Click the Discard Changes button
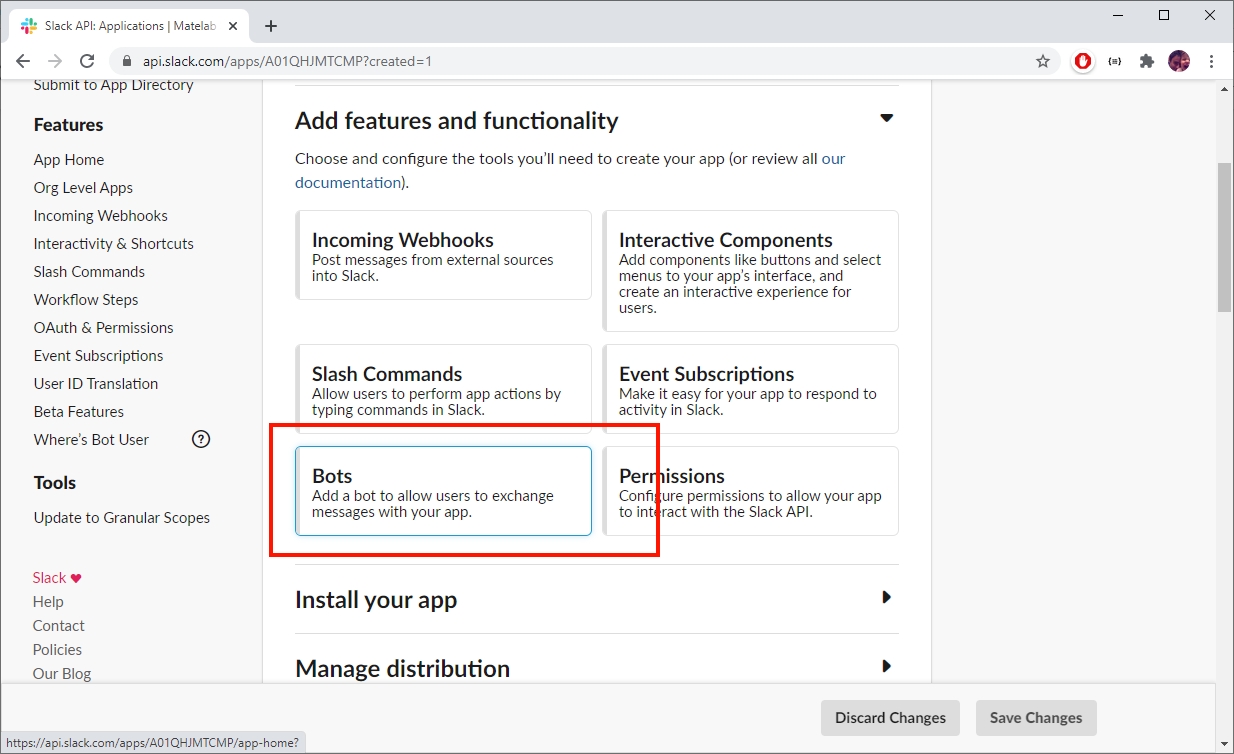This screenshot has width=1234, height=754. [890, 717]
